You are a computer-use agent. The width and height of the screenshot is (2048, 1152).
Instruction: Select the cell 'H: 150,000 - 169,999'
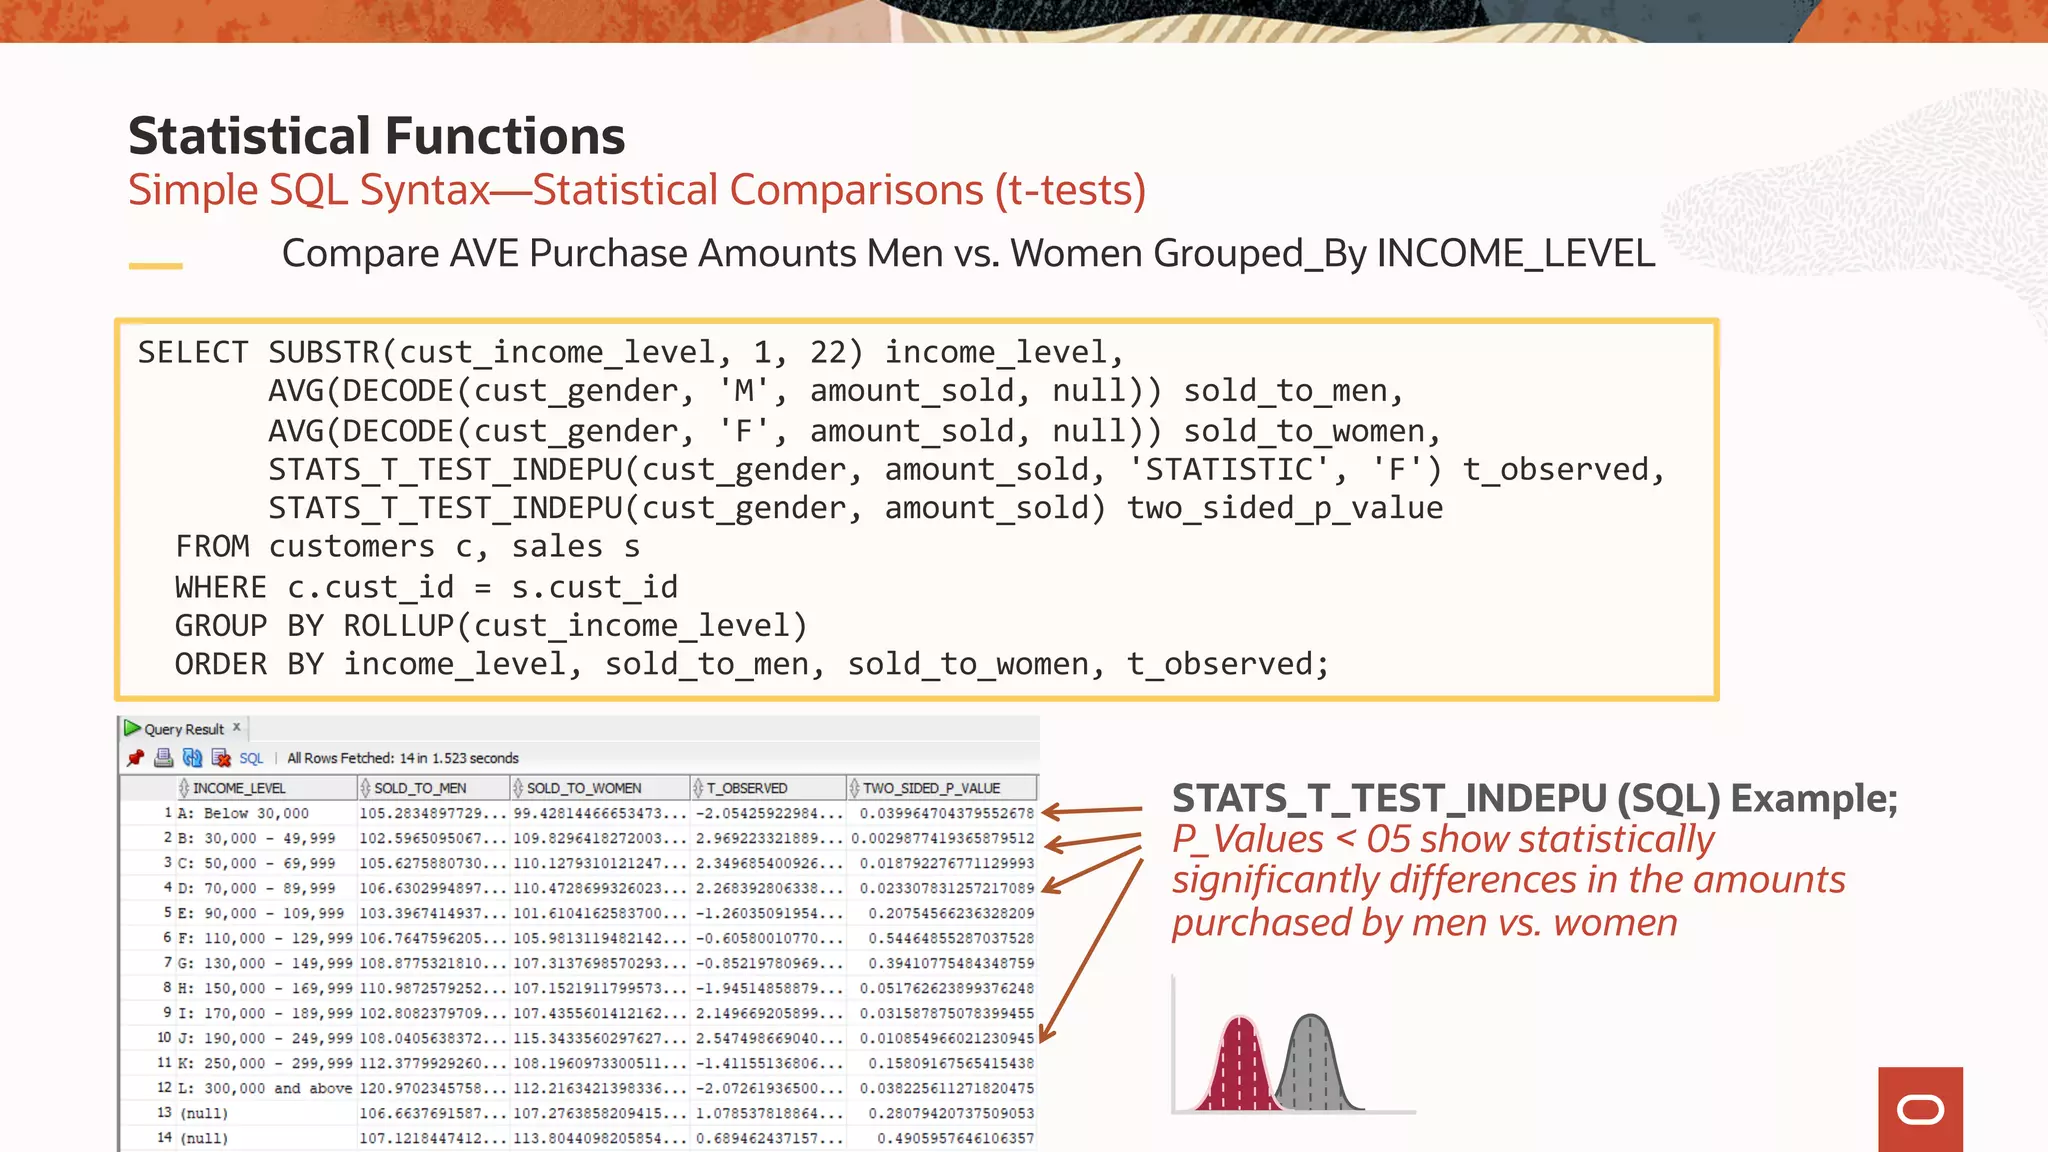pyautogui.click(x=266, y=988)
